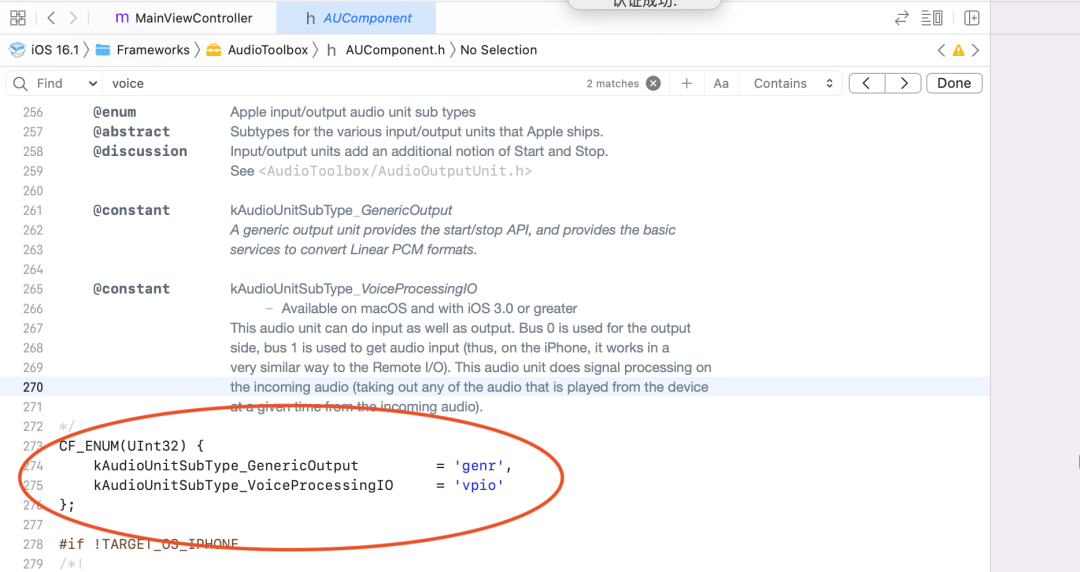
Task: Open the related items grid menu
Action: click(x=19, y=18)
